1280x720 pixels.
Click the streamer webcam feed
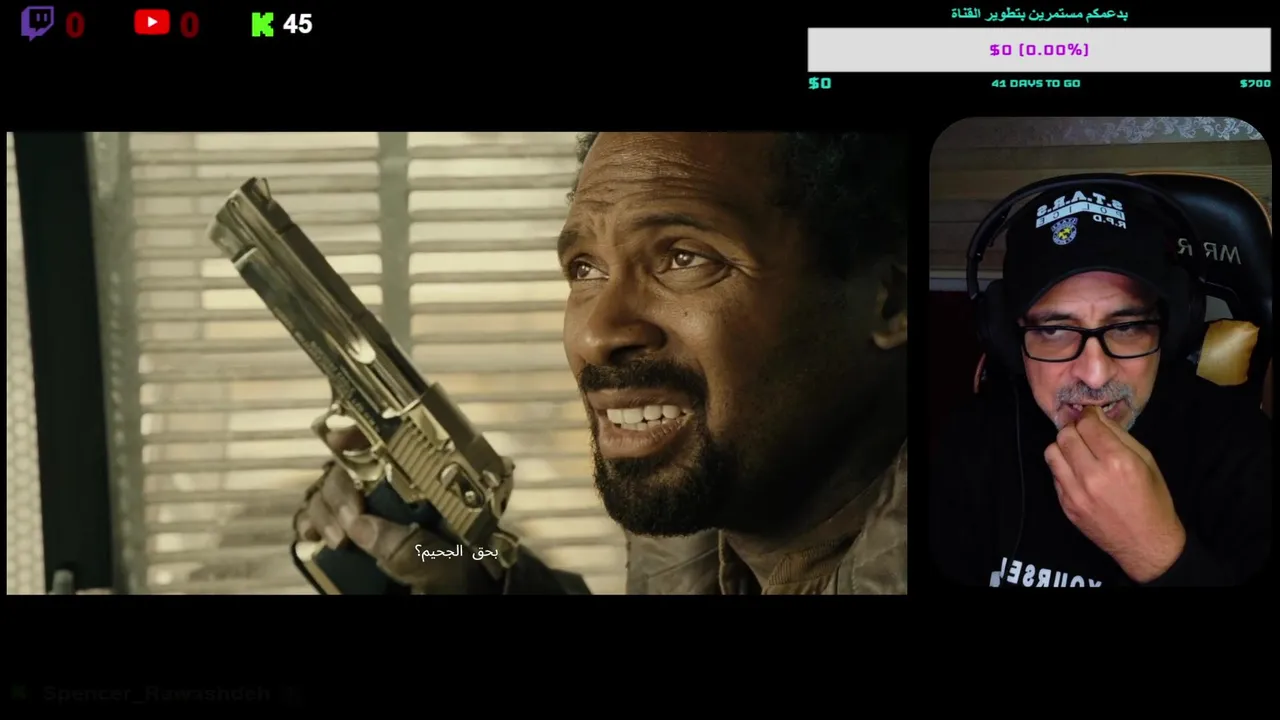tap(1100, 352)
